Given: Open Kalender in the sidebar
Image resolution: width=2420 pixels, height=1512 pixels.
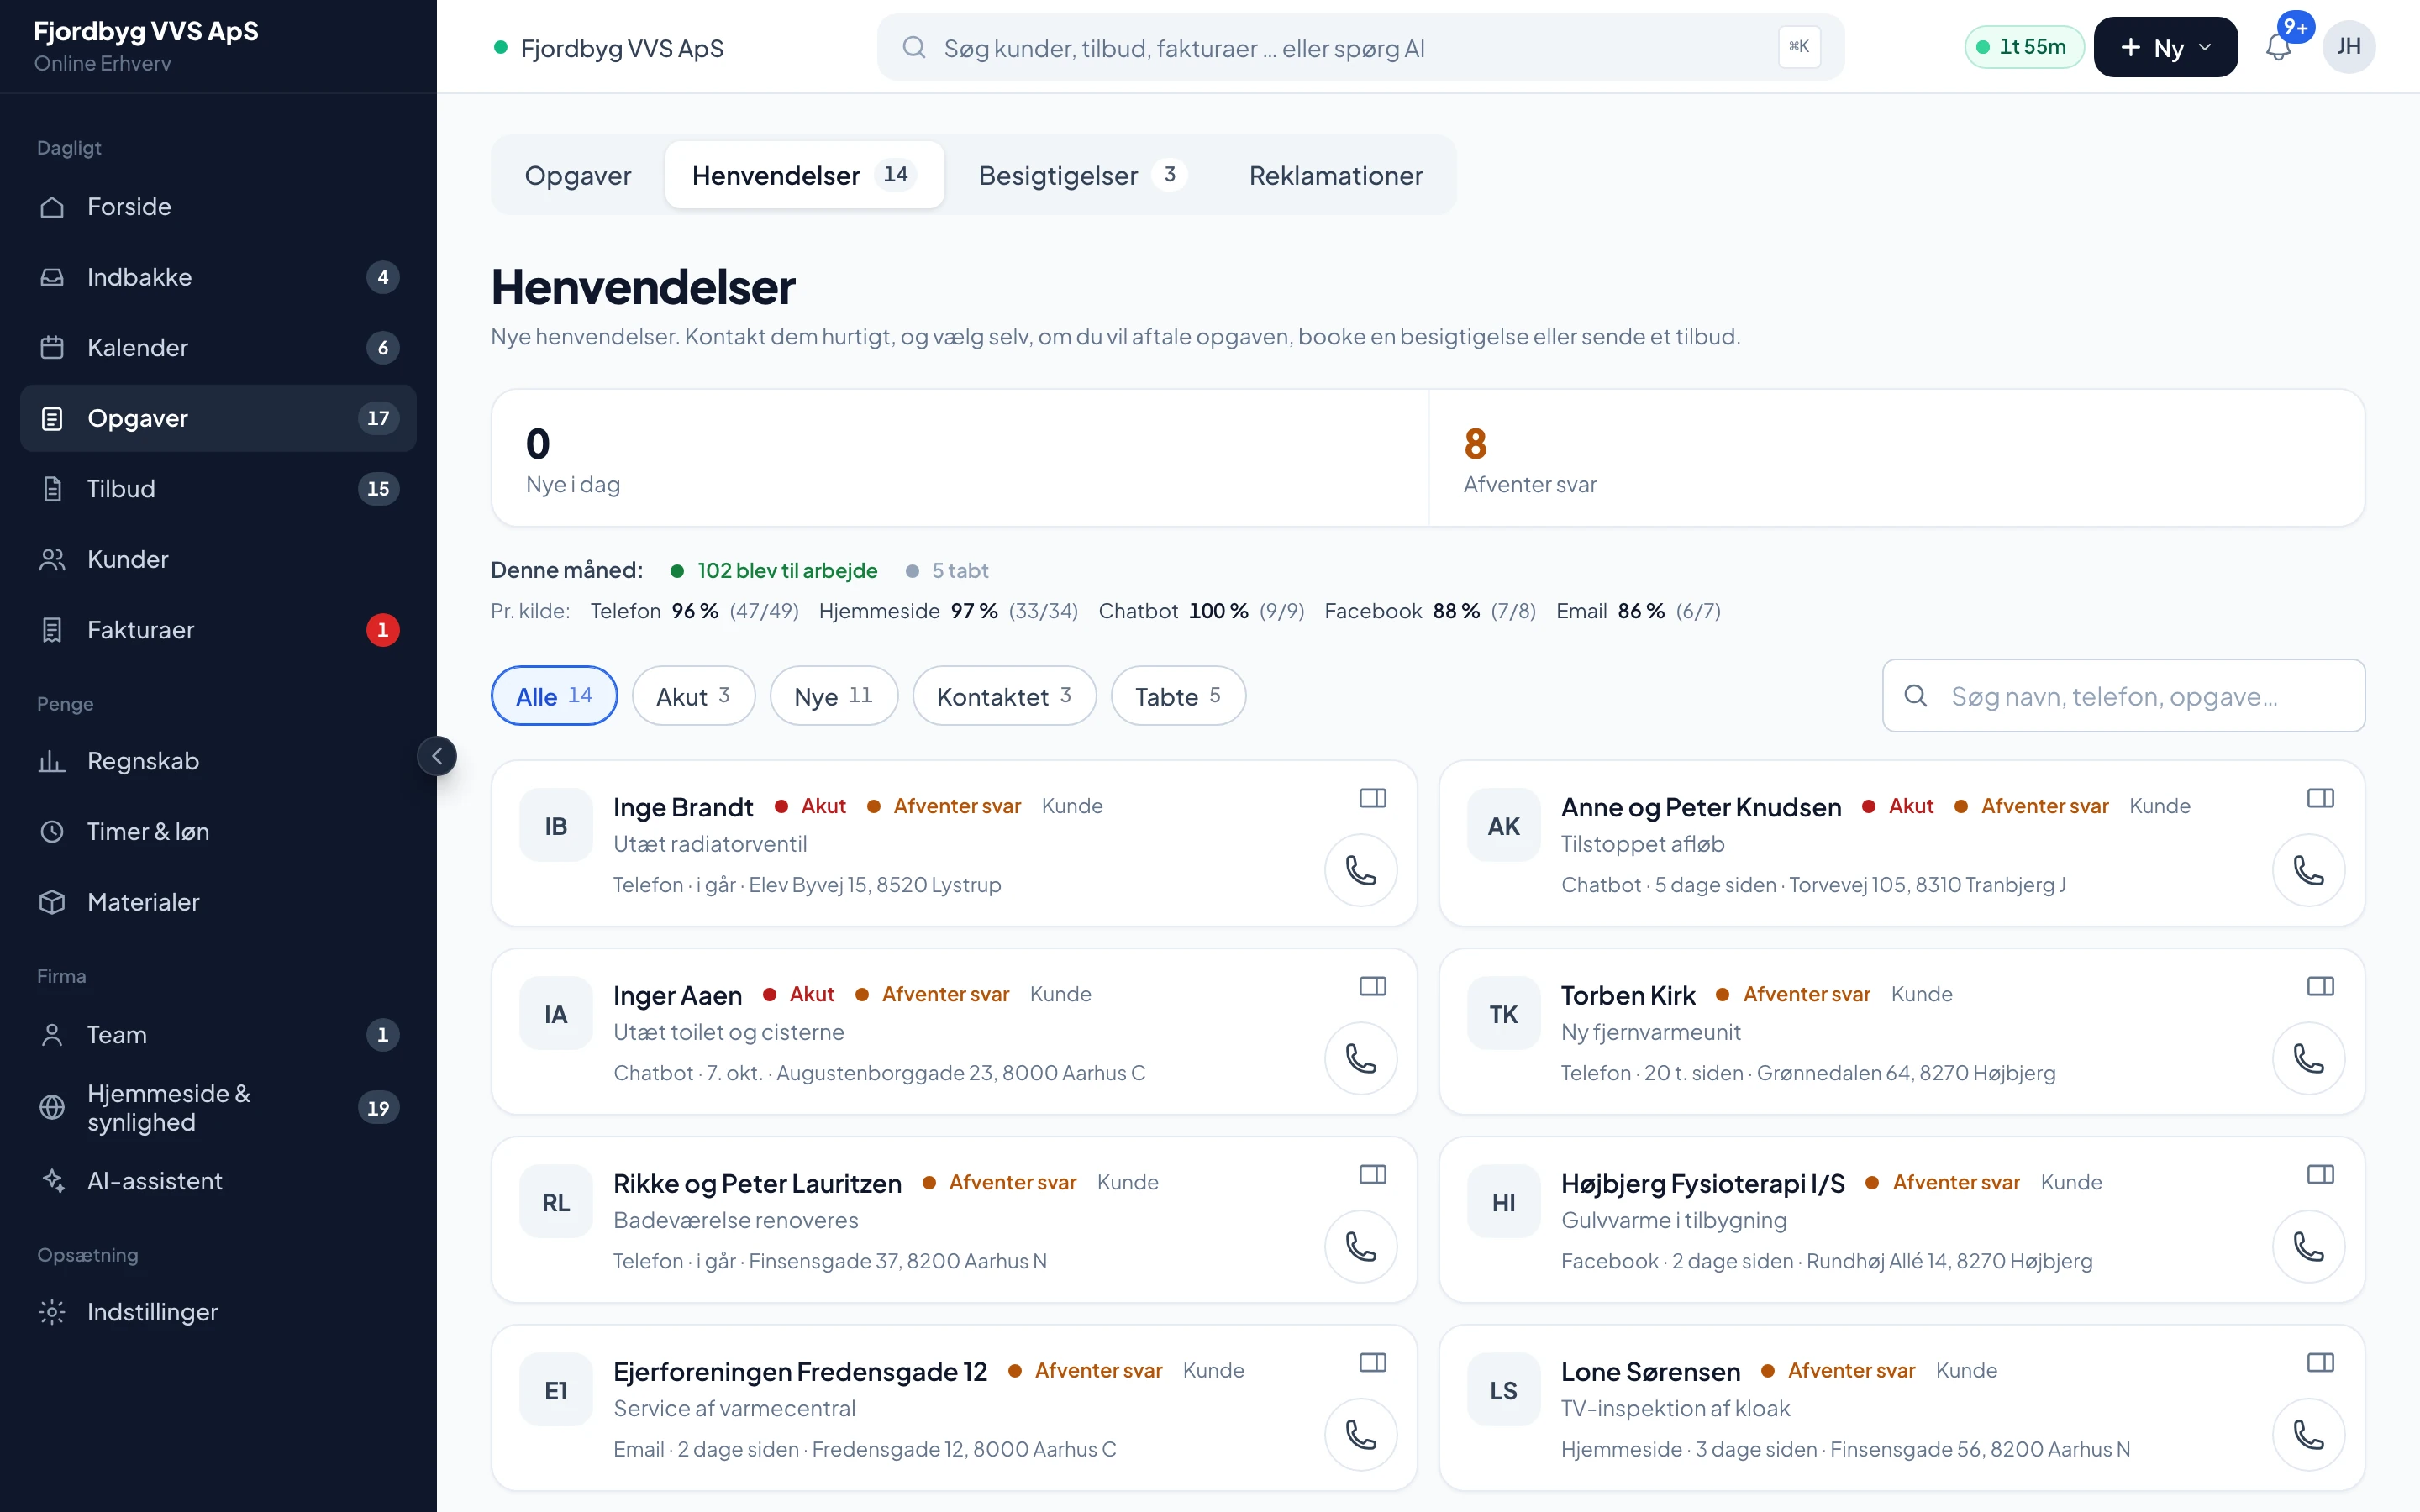Looking at the screenshot, I should (218, 348).
